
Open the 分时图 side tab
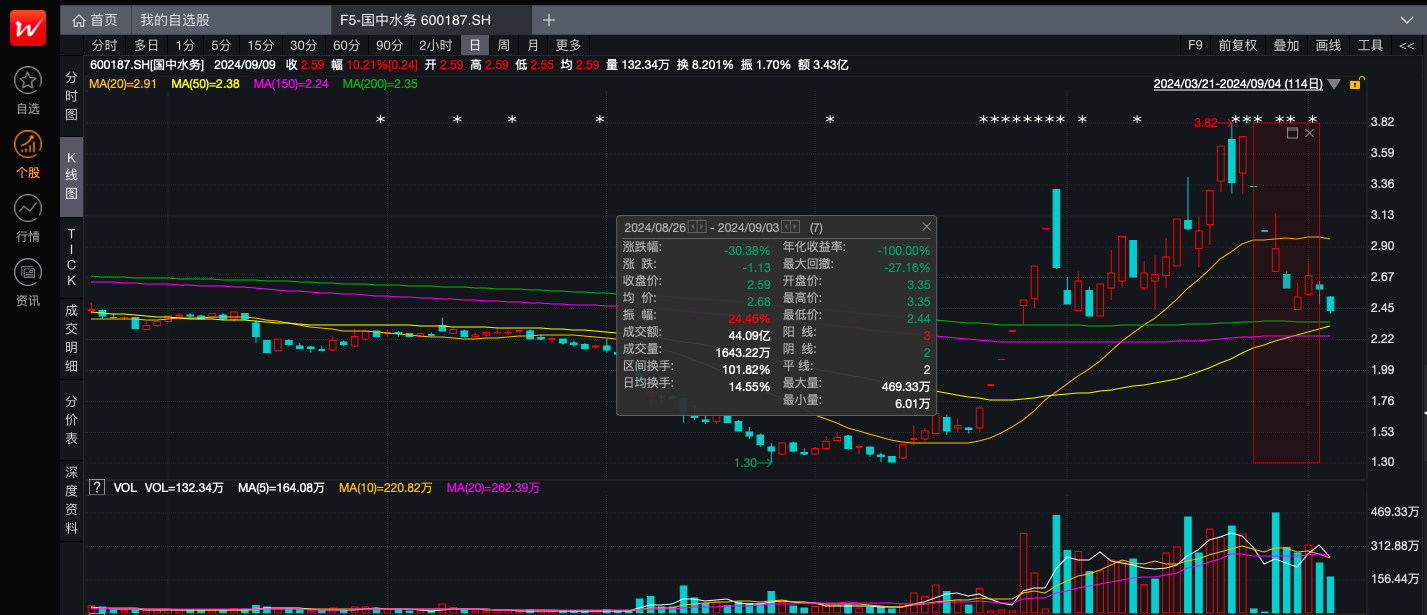71,96
